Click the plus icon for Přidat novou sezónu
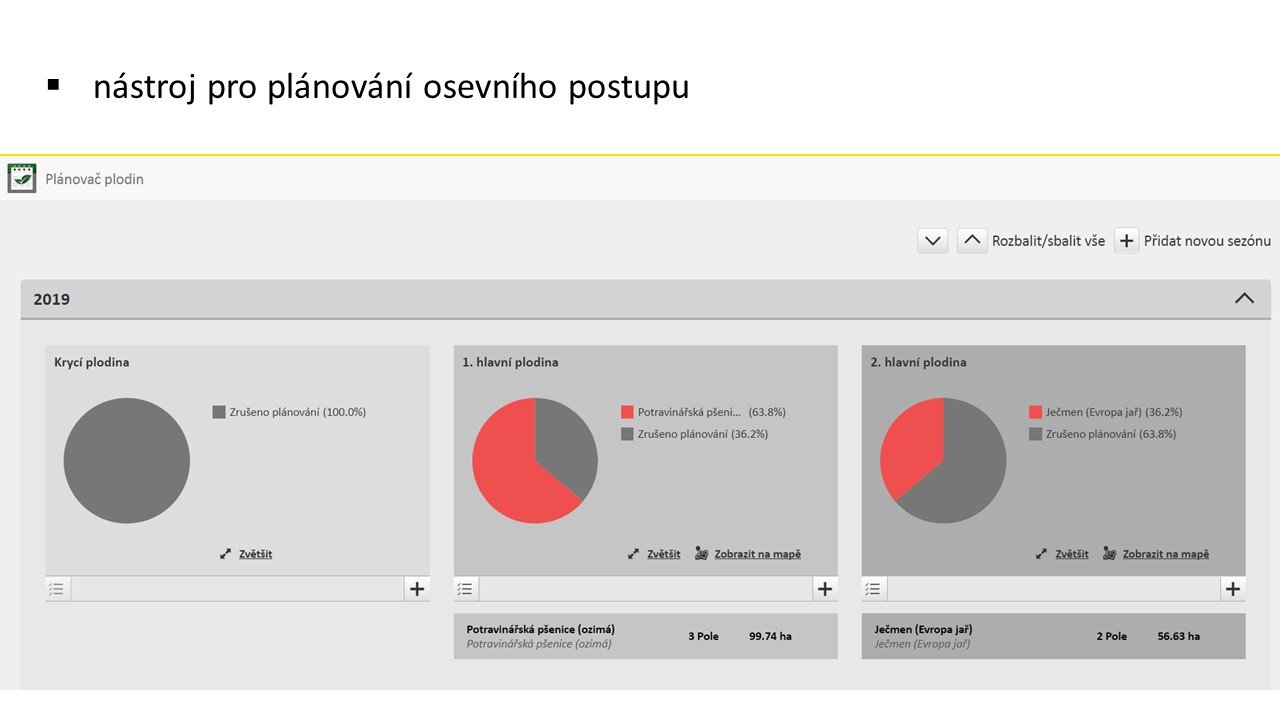This screenshot has height=720, width=1280. (1126, 241)
